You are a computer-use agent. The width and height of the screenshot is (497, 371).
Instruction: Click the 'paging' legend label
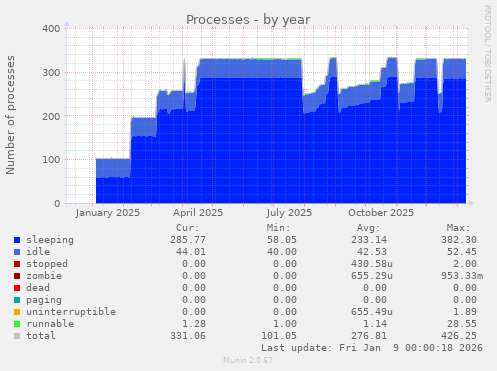click(44, 300)
